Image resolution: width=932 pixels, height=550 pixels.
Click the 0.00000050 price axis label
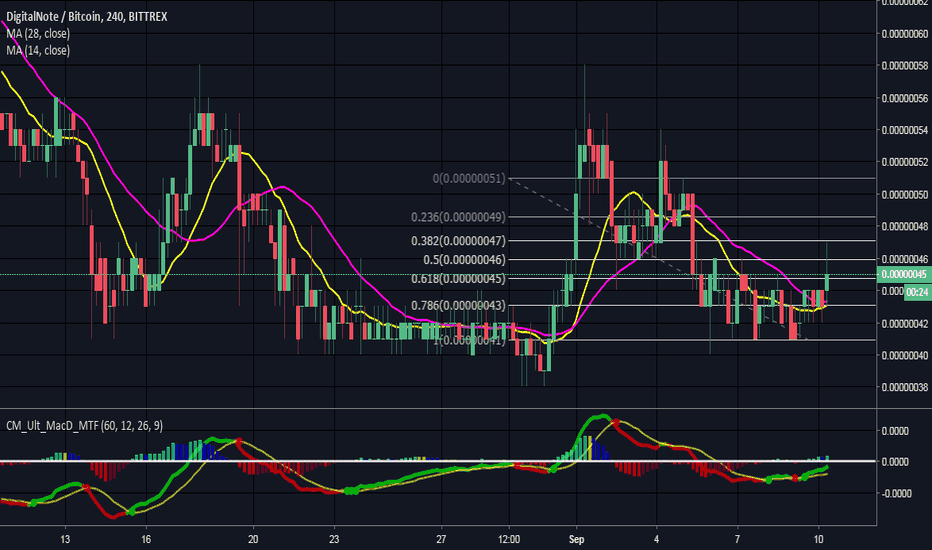pos(905,194)
